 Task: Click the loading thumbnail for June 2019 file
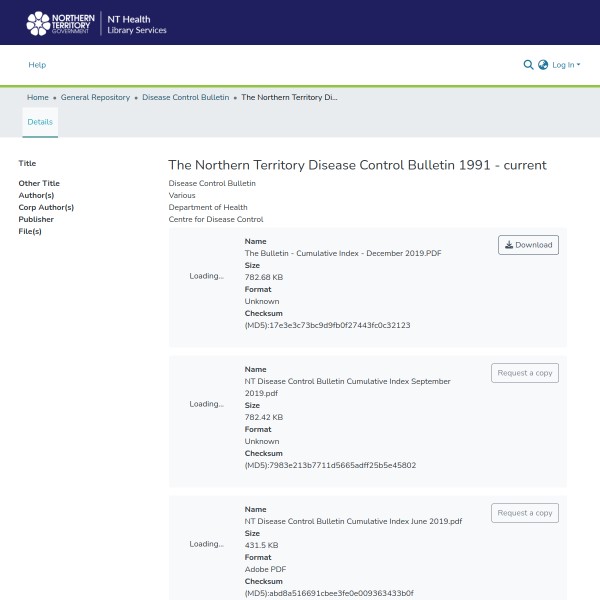[x=206, y=544]
